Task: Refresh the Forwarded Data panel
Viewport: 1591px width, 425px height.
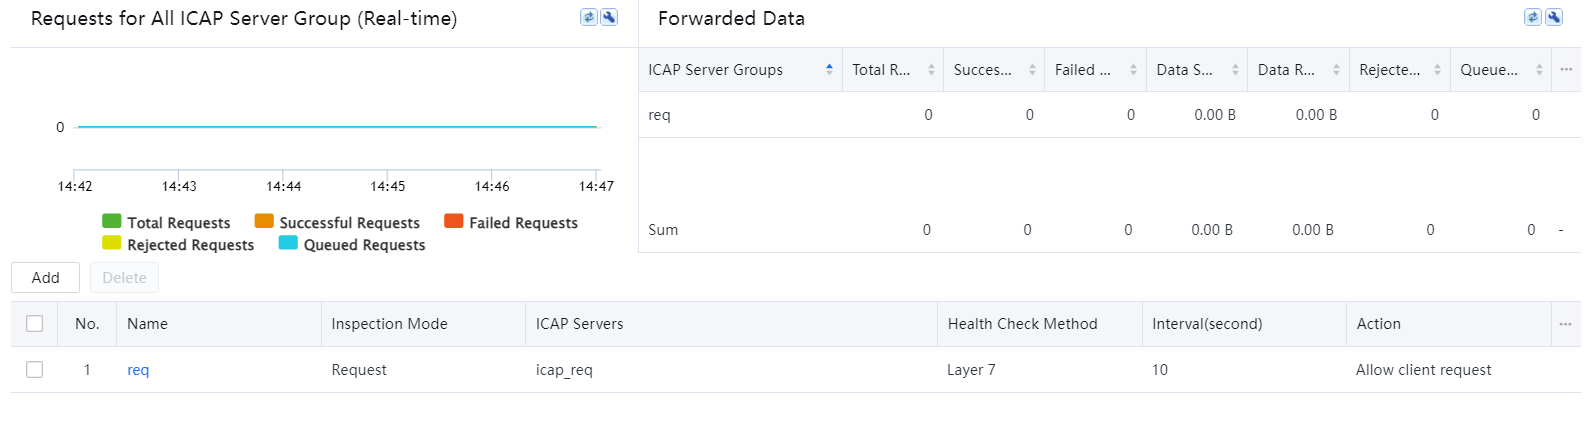Action: [1532, 17]
